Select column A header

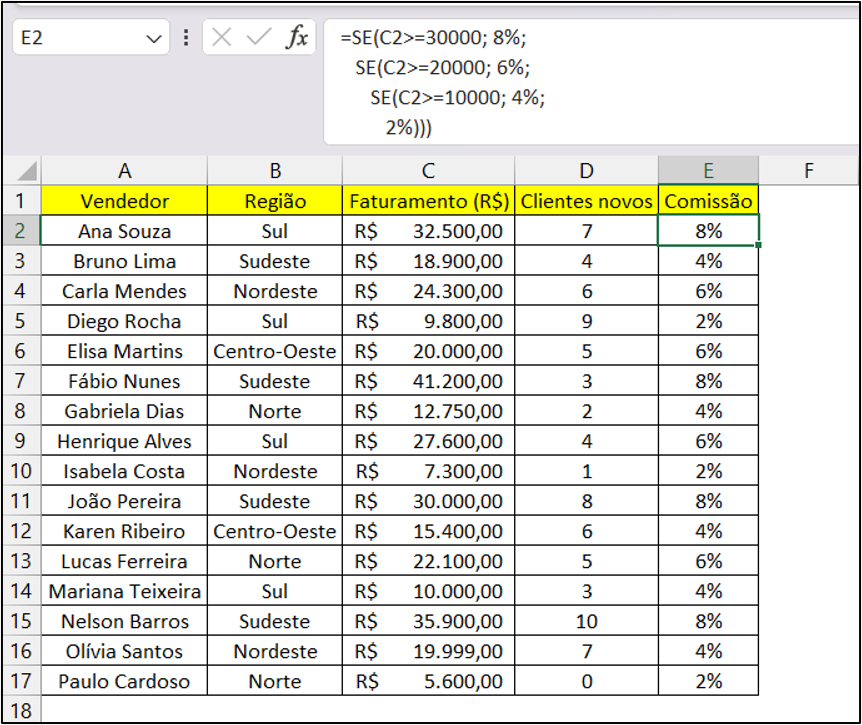[x=124, y=171]
